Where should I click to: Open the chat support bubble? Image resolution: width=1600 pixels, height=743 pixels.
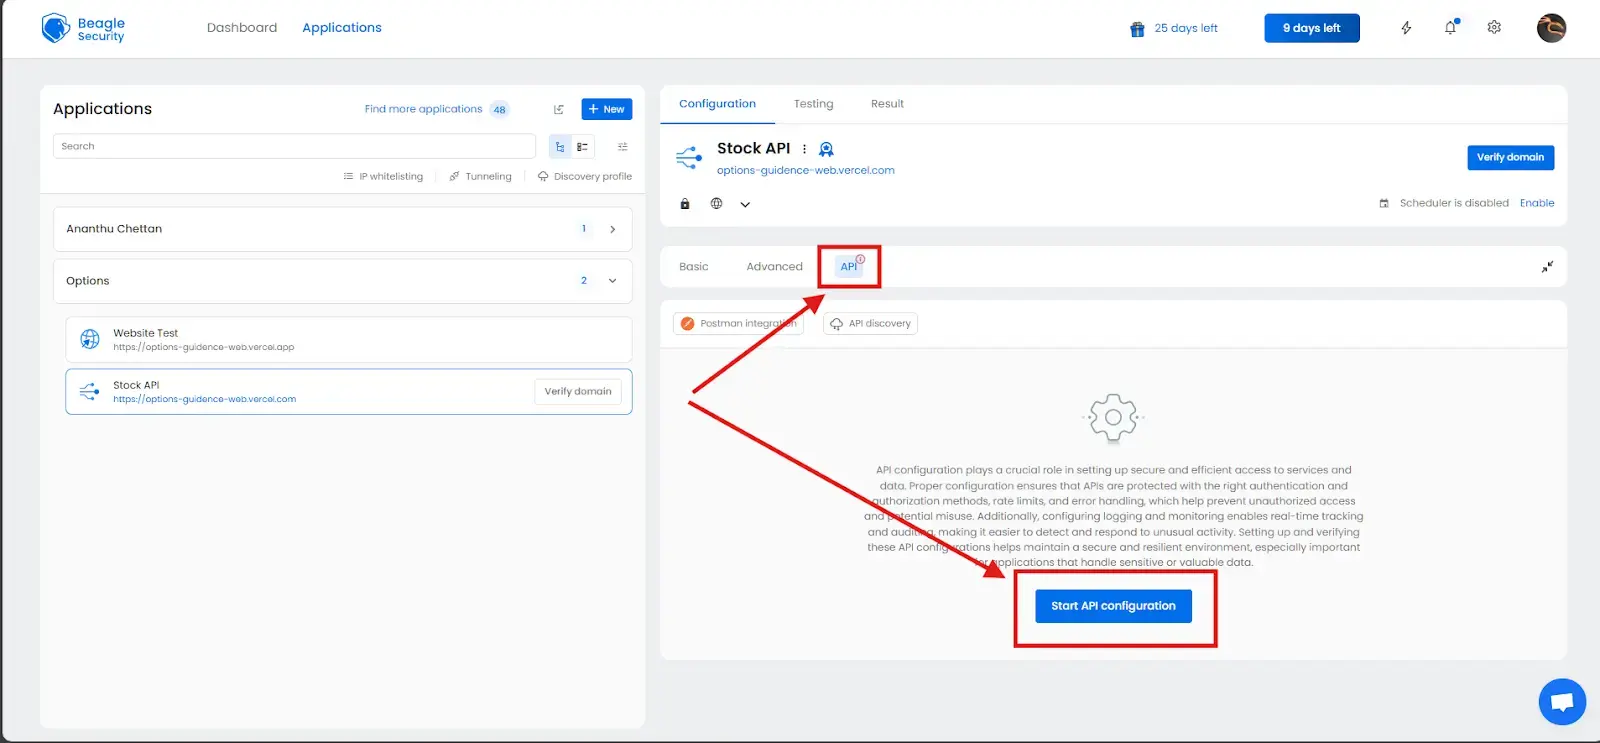pyautogui.click(x=1562, y=701)
